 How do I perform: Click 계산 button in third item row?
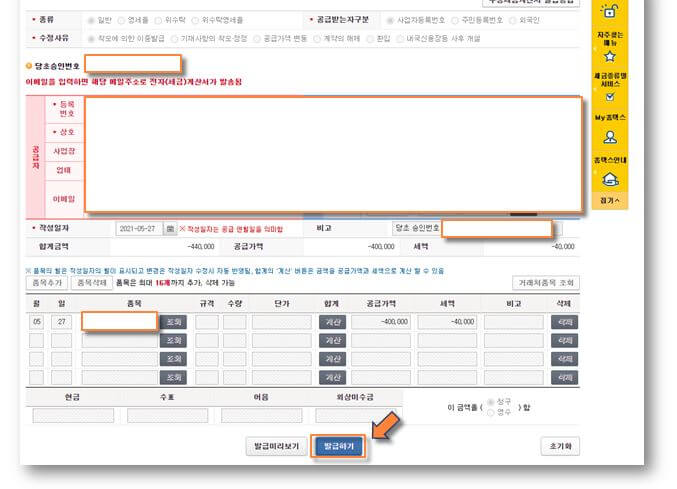(x=332, y=359)
